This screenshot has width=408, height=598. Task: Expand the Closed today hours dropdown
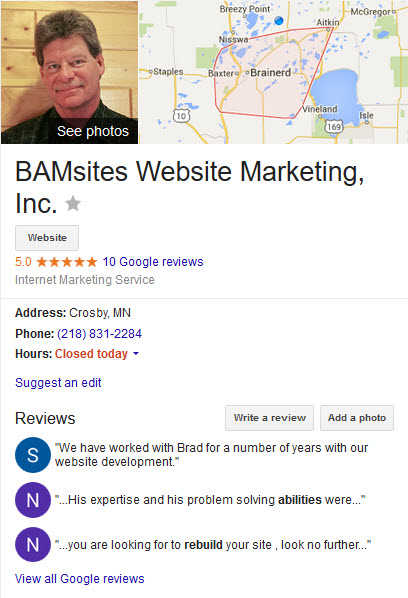136,354
